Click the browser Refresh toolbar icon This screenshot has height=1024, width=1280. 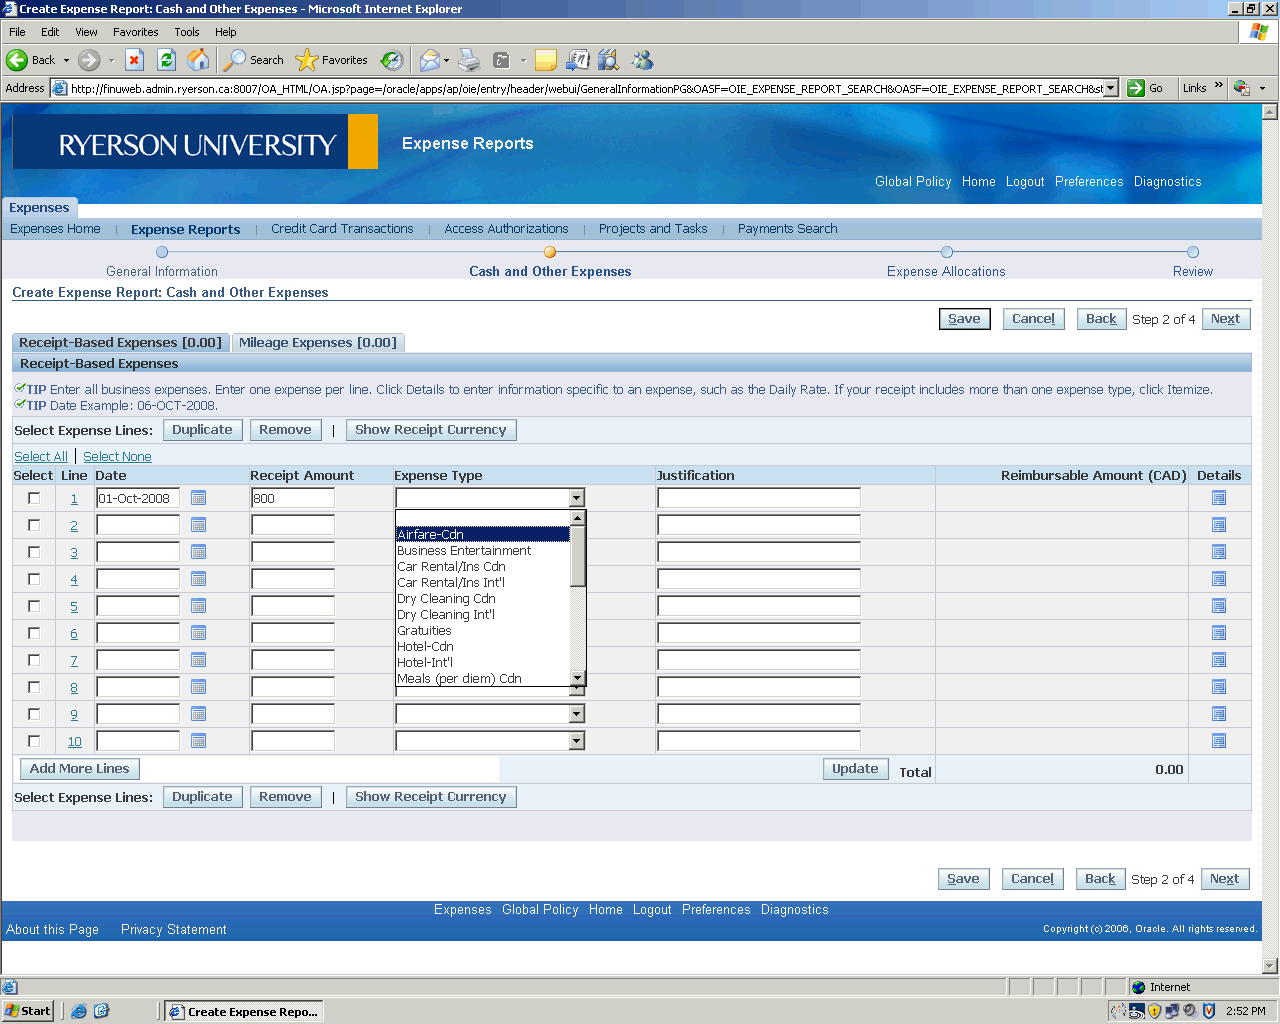(167, 60)
